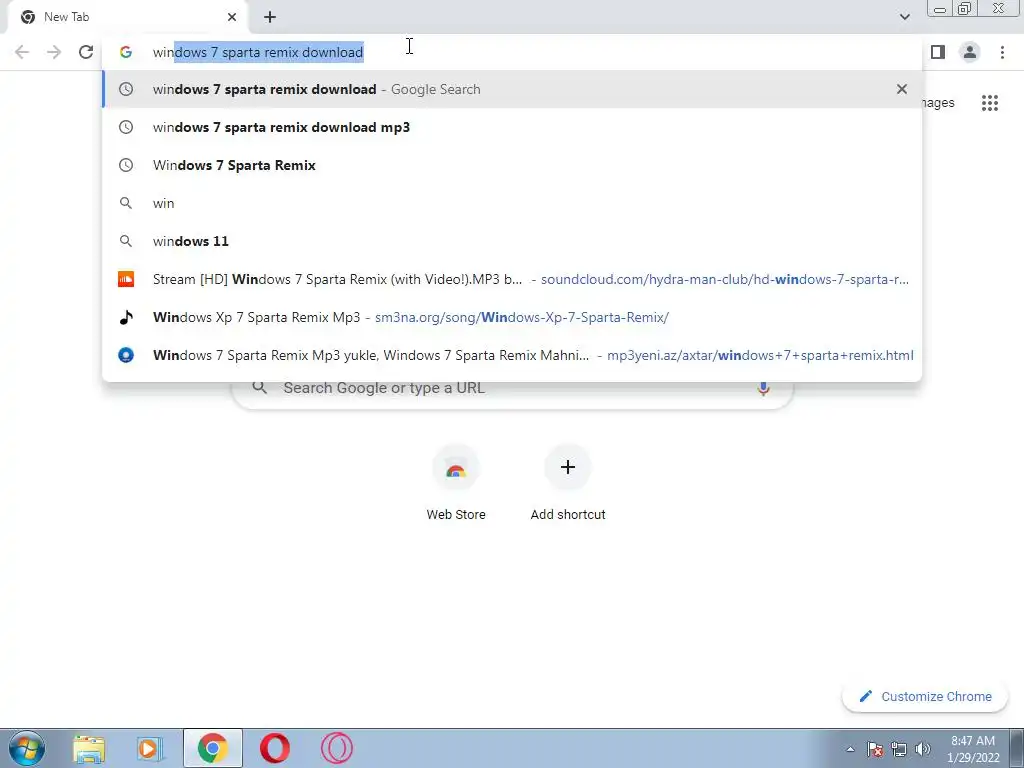
Task: Click the Add shortcut tile
Action: pos(568,483)
